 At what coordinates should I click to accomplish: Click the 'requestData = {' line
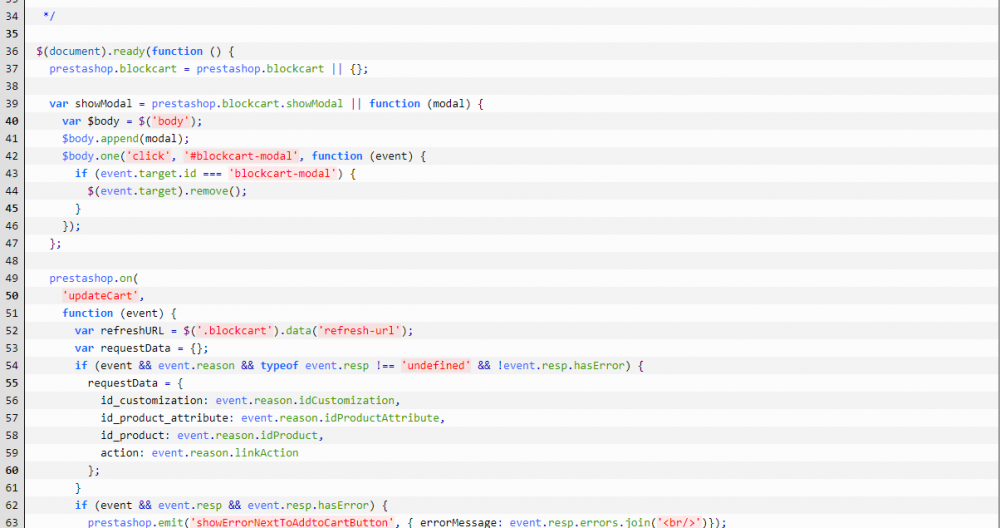135,383
